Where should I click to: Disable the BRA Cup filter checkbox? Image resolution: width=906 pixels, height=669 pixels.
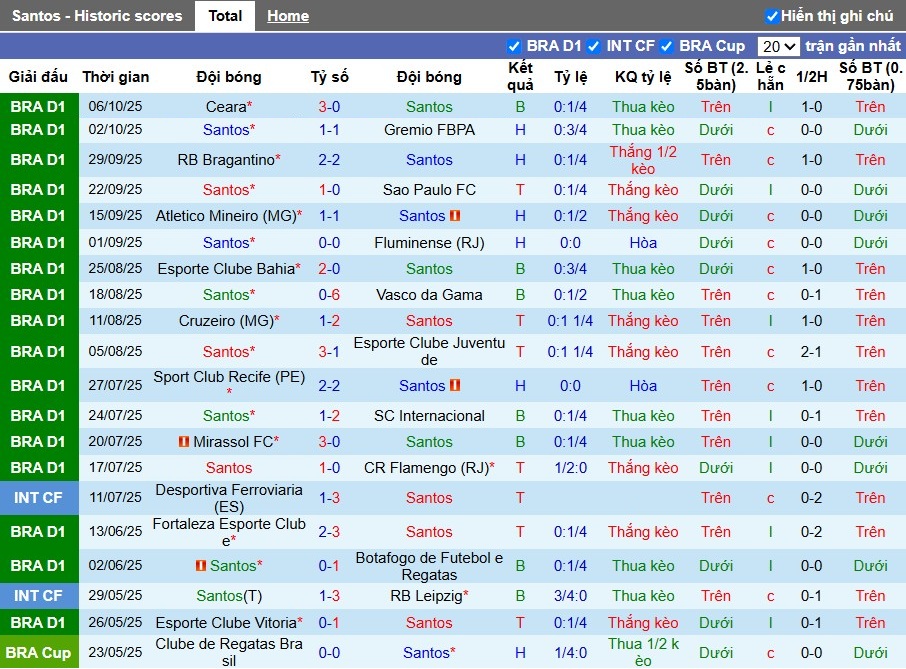click(667, 46)
